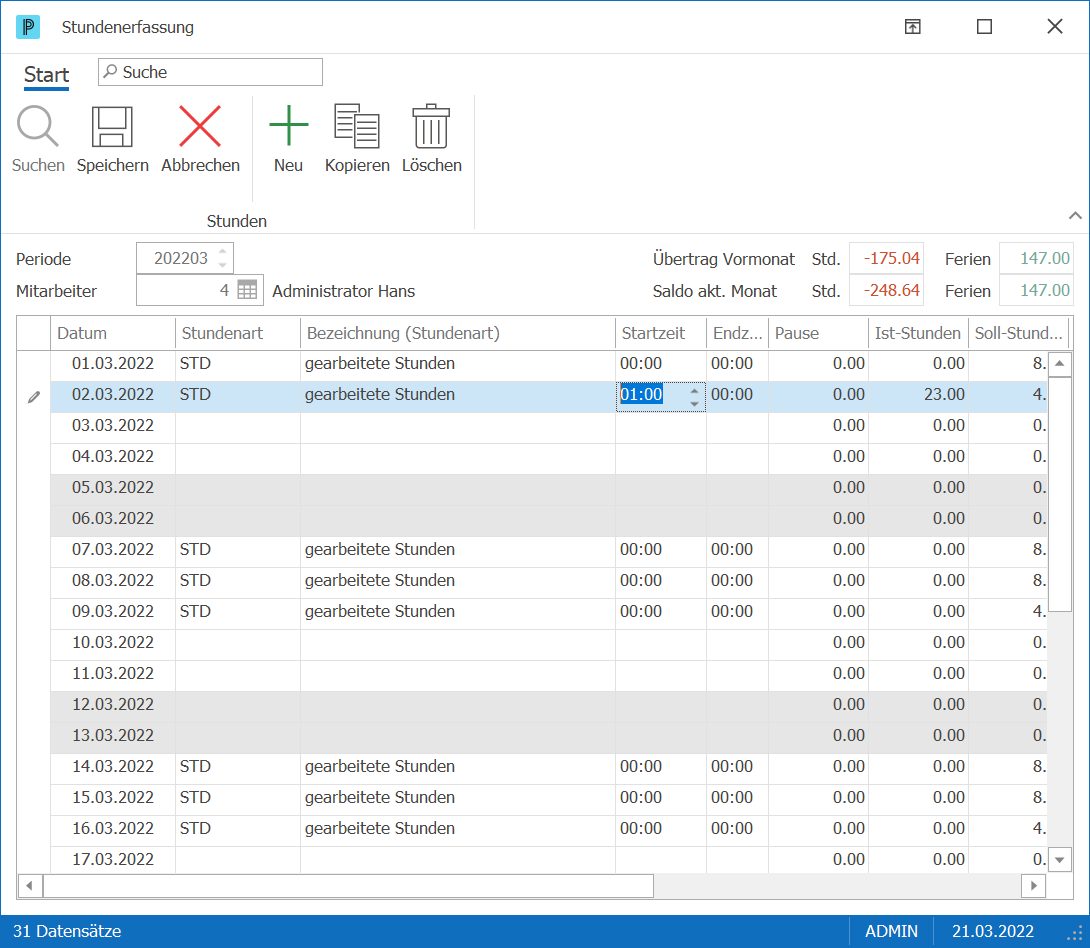This screenshot has width=1090, height=948.
Task: Click the horizontal scrollbar thumb
Action: point(348,885)
